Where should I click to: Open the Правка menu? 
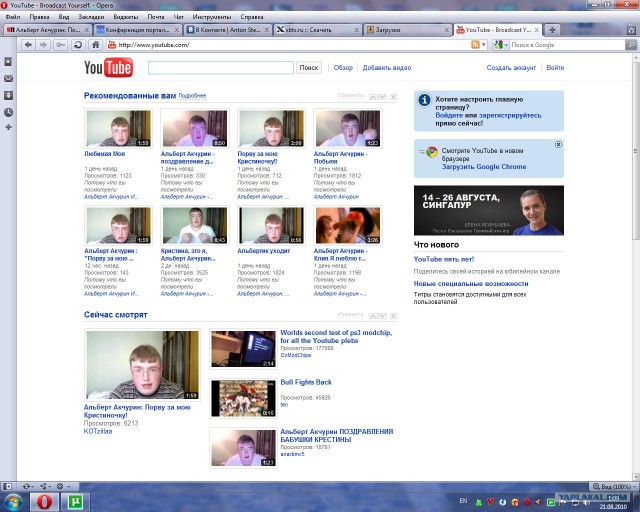pos(39,17)
